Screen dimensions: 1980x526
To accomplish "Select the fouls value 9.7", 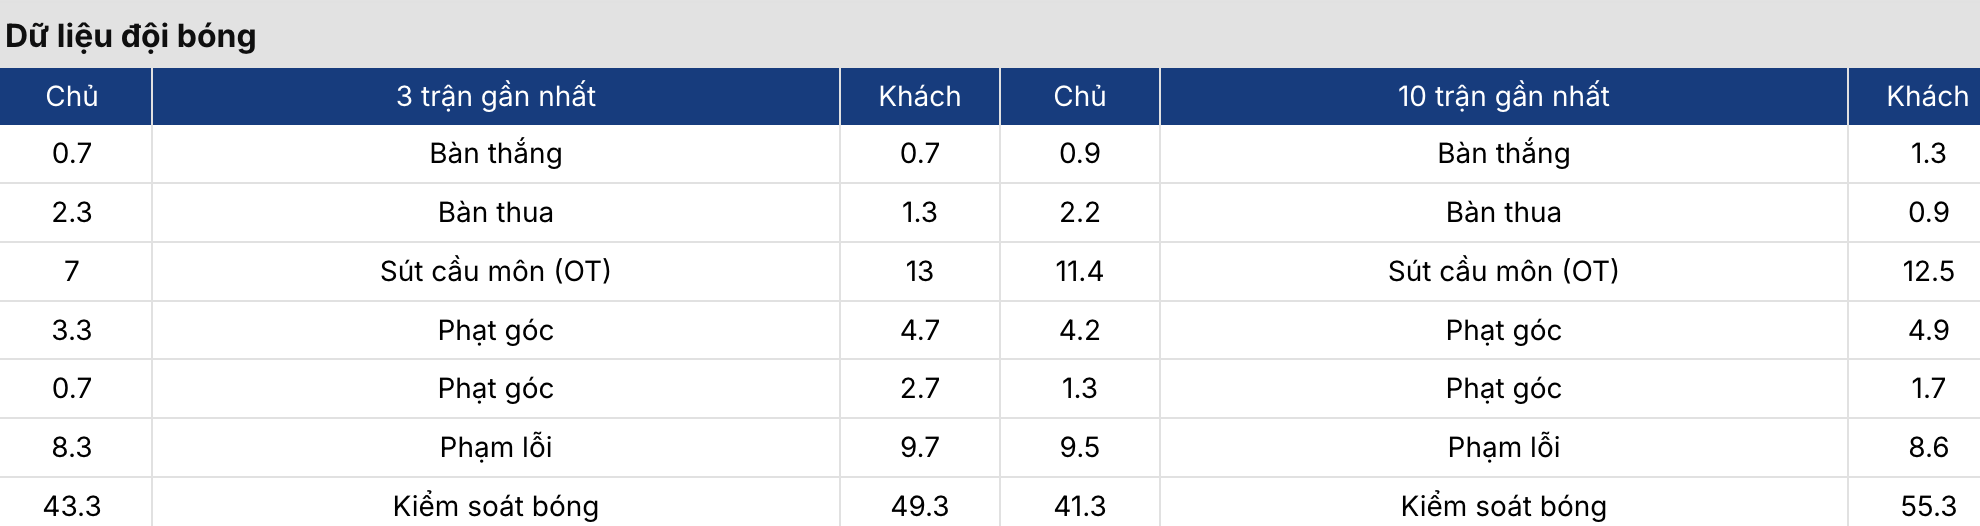I will pyautogui.click(x=919, y=447).
